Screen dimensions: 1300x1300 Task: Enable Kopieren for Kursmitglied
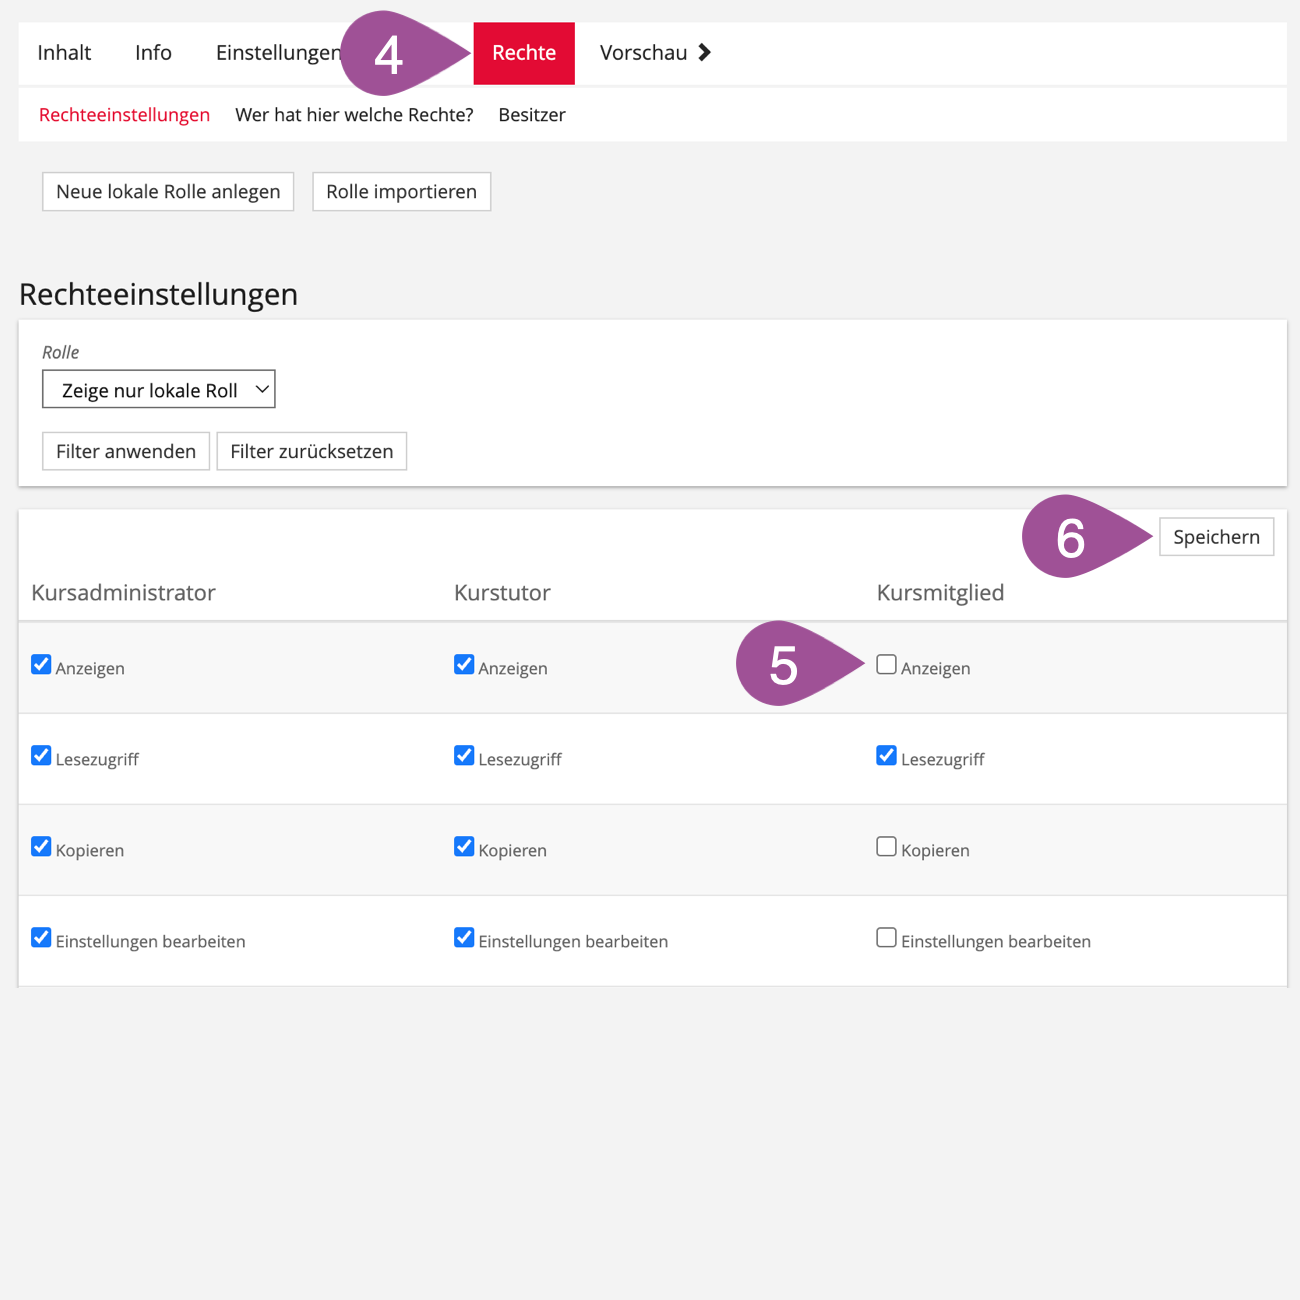pos(886,847)
